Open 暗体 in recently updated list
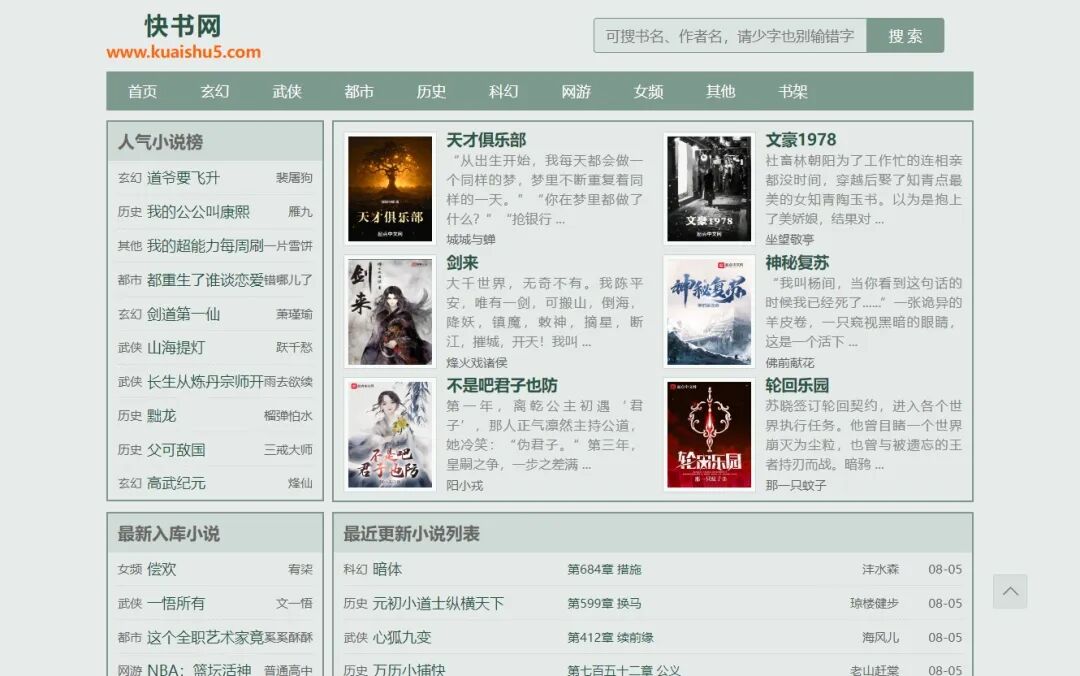Image resolution: width=1080 pixels, height=676 pixels. pyautogui.click(x=387, y=569)
